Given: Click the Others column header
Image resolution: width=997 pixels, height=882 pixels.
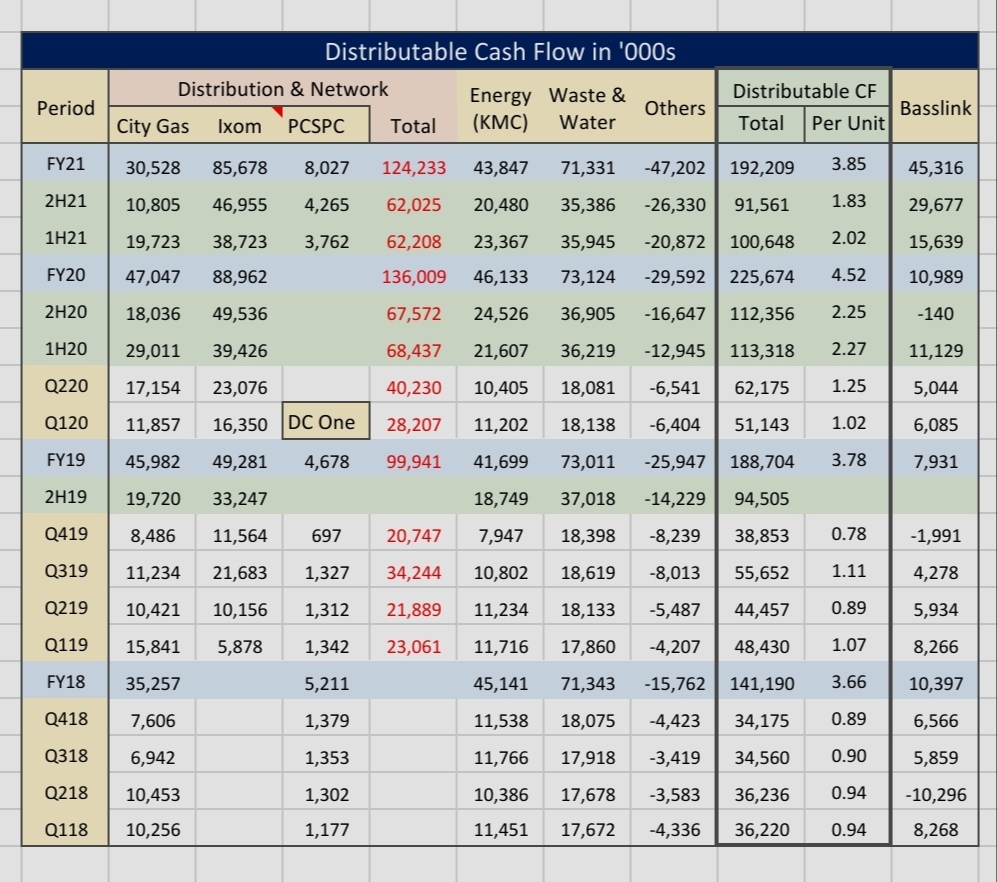Looking at the screenshot, I should click(673, 108).
